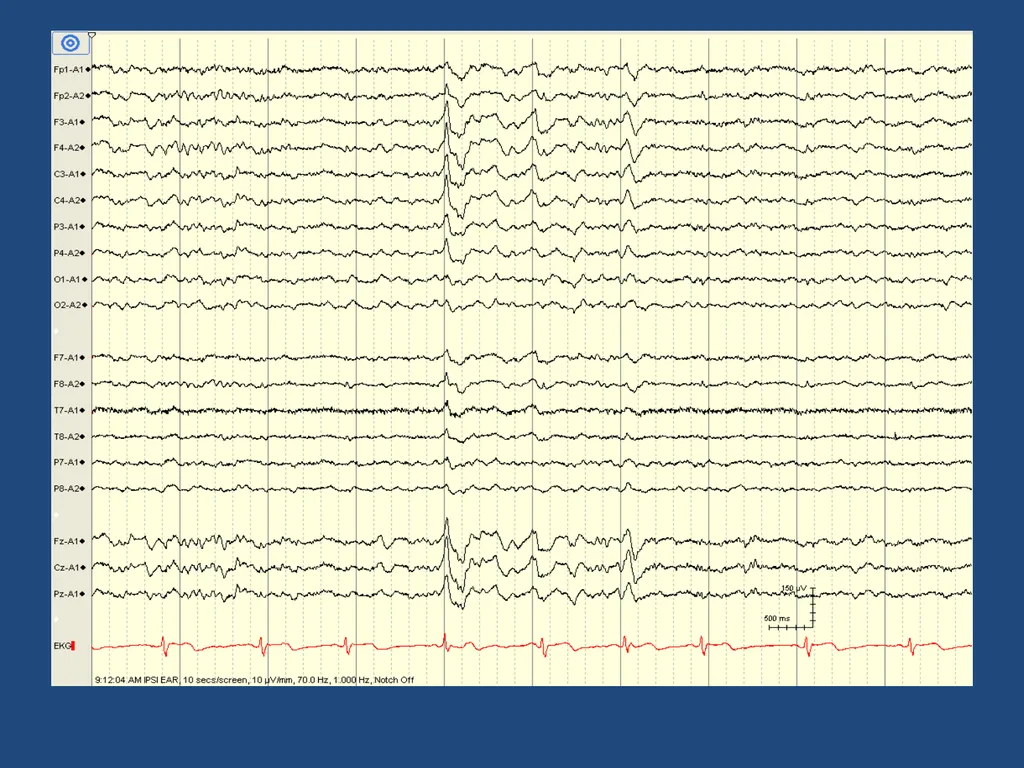Select the C3-A1 channel label

pos(66,174)
